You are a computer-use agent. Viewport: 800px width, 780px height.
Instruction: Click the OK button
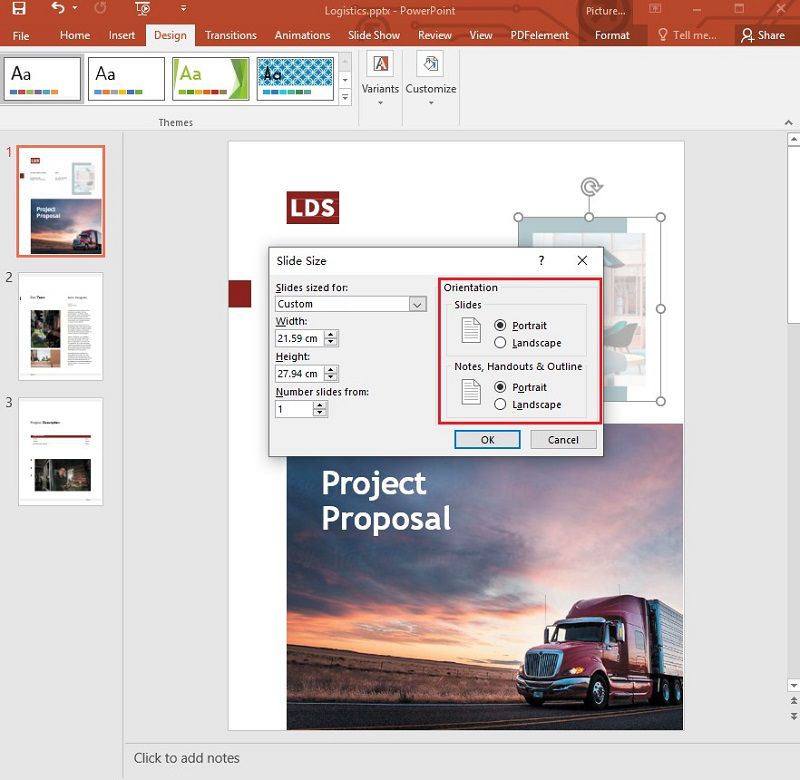(487, 439)
